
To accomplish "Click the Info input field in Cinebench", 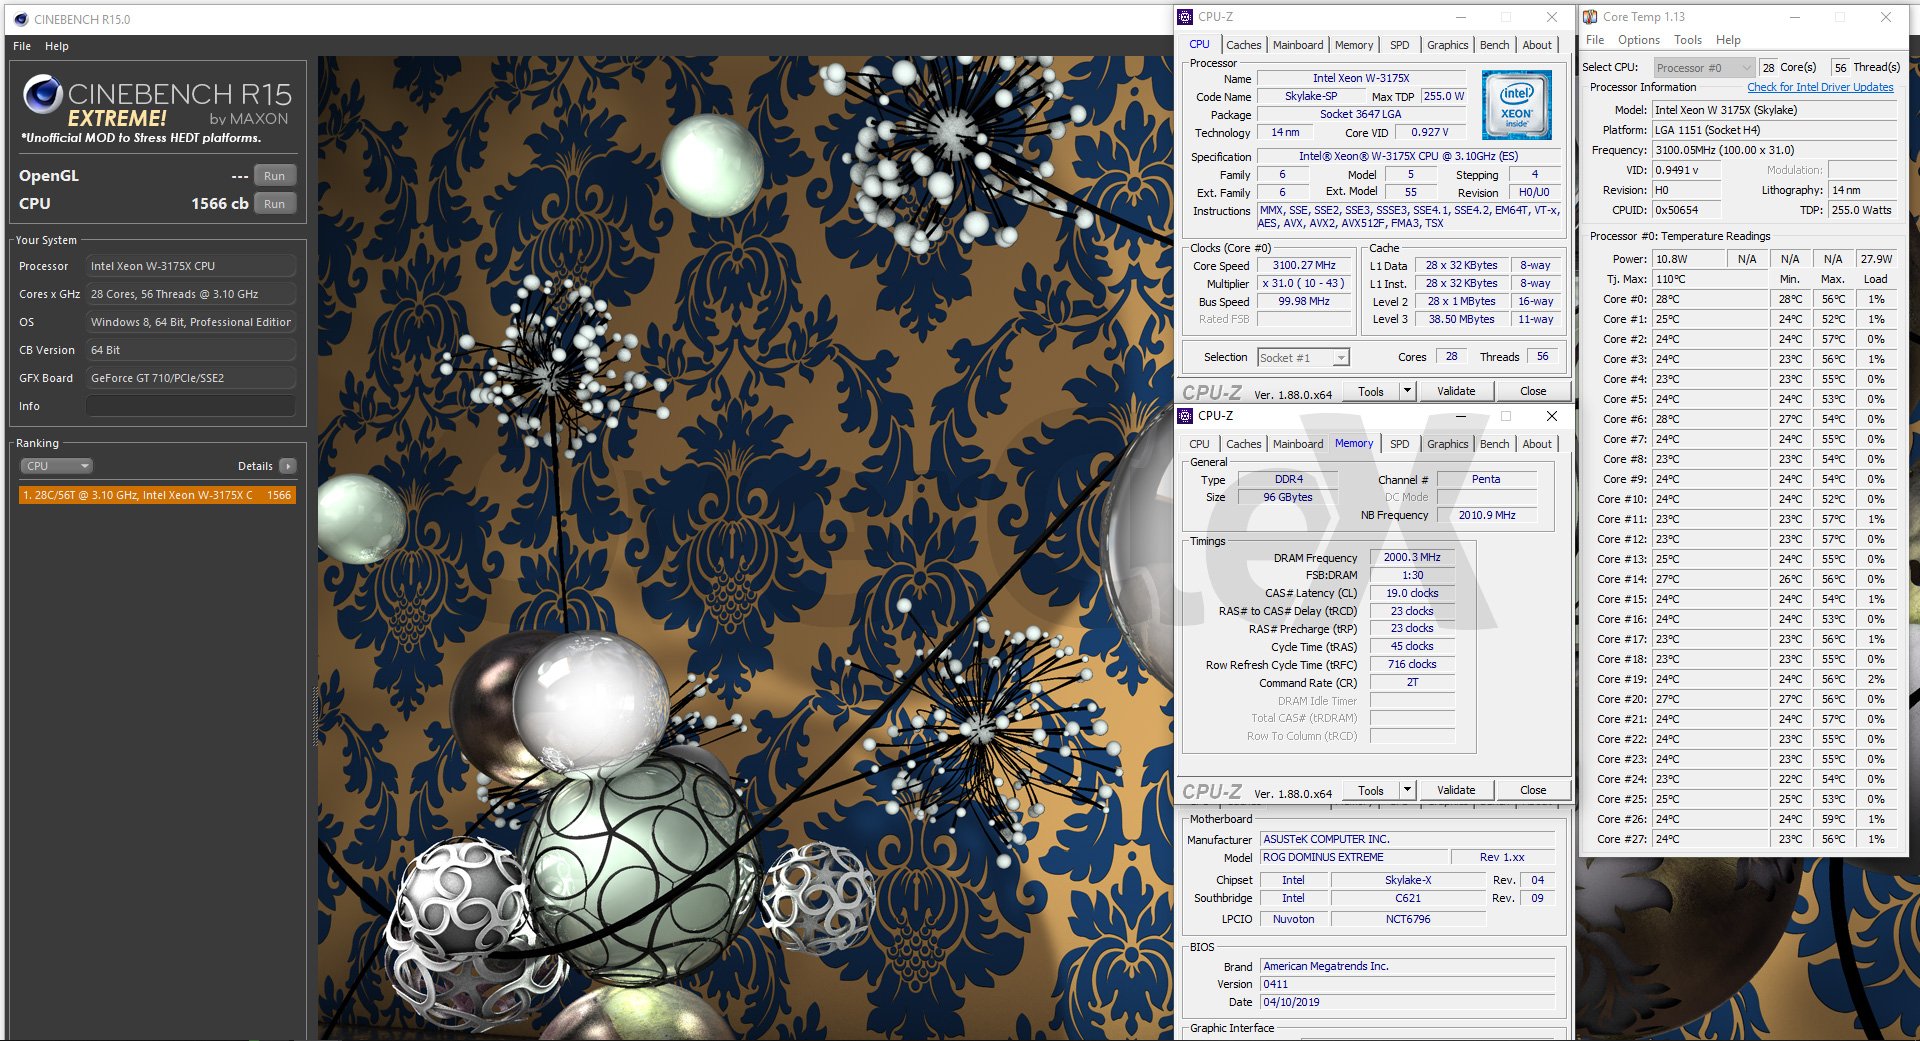I will tap(190, 406).
